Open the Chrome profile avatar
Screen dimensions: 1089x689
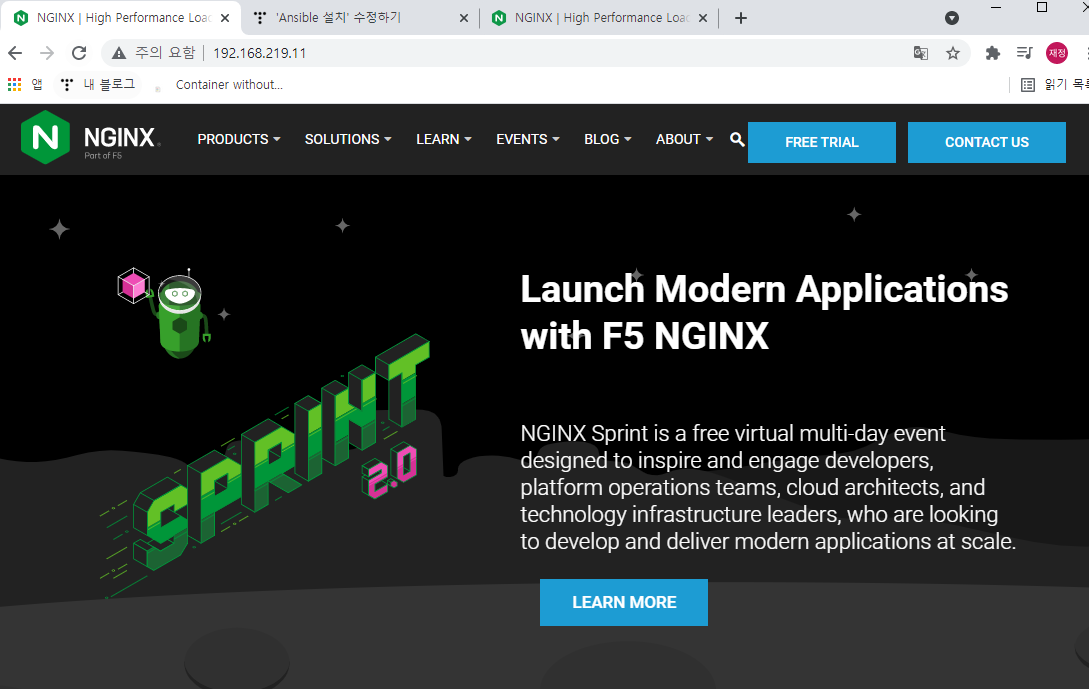1057,53
